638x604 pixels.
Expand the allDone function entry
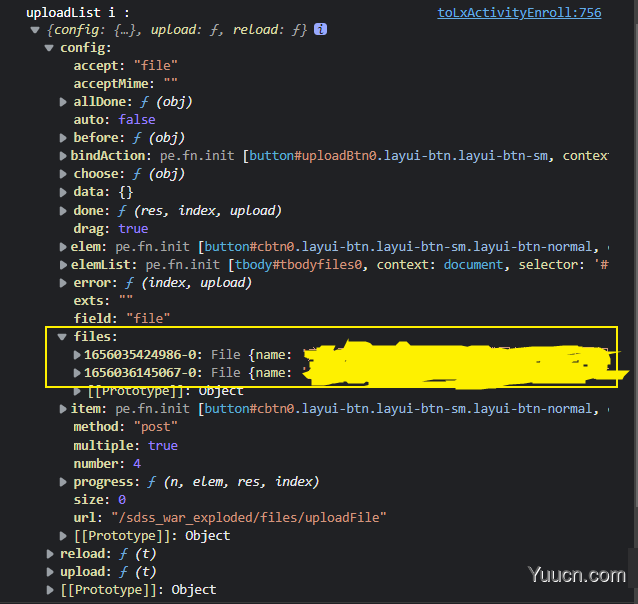coord(63,102)
